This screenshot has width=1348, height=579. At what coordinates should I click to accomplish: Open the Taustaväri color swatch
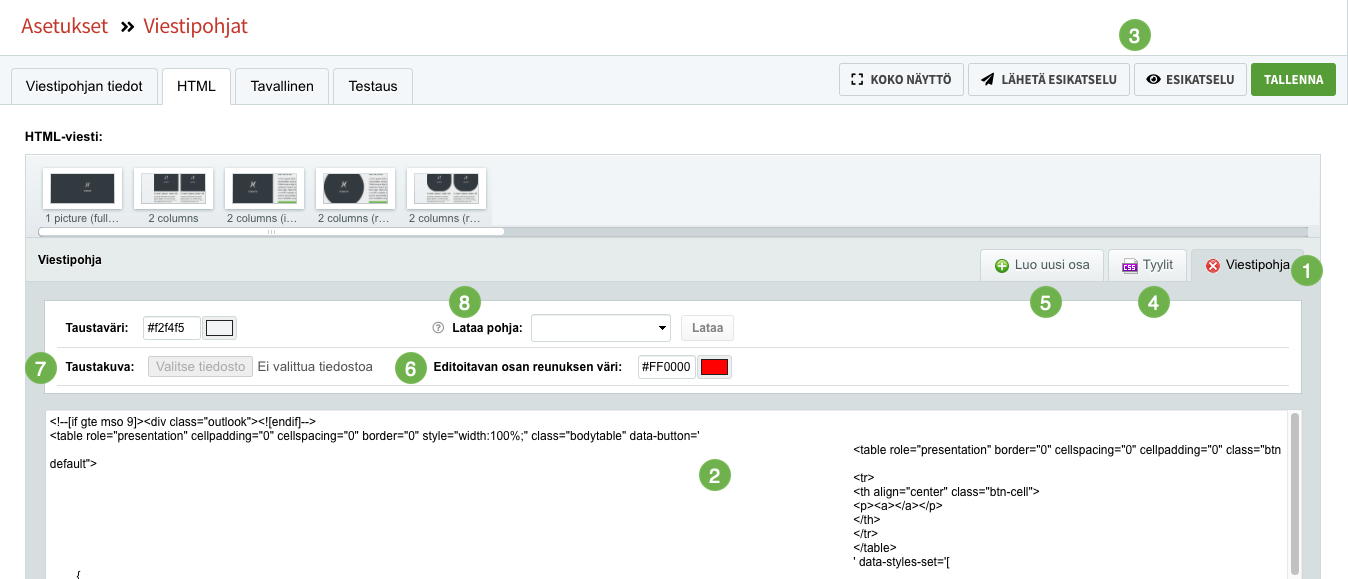[219, 327]
